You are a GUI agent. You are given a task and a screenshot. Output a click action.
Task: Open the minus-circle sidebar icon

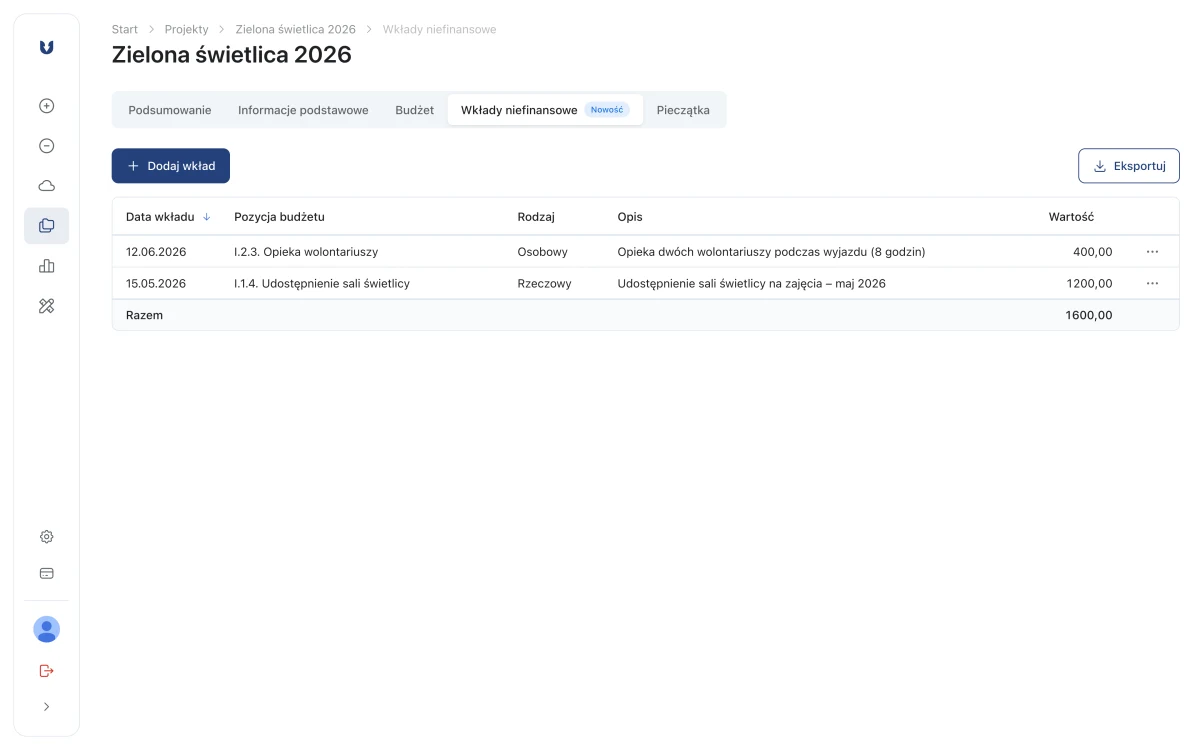[46, 146]
